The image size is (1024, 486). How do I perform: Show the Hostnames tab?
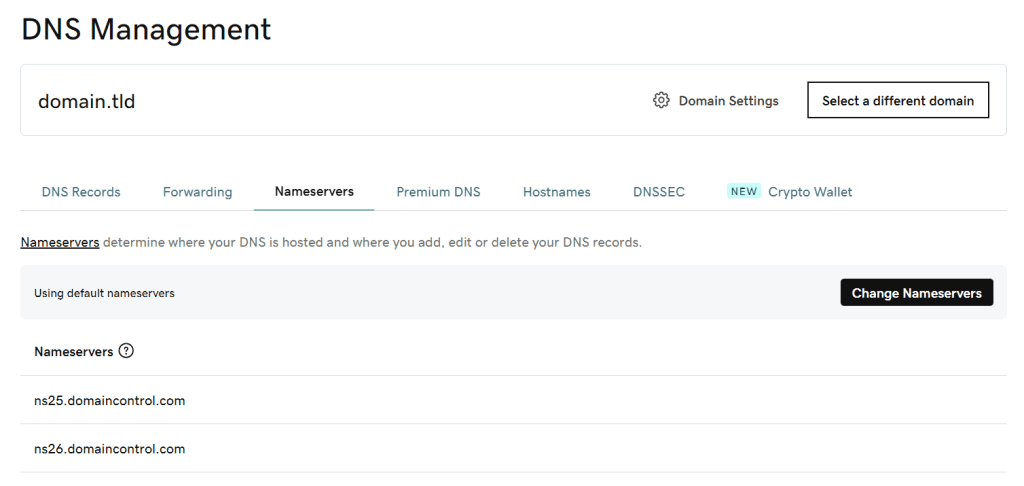556,192
